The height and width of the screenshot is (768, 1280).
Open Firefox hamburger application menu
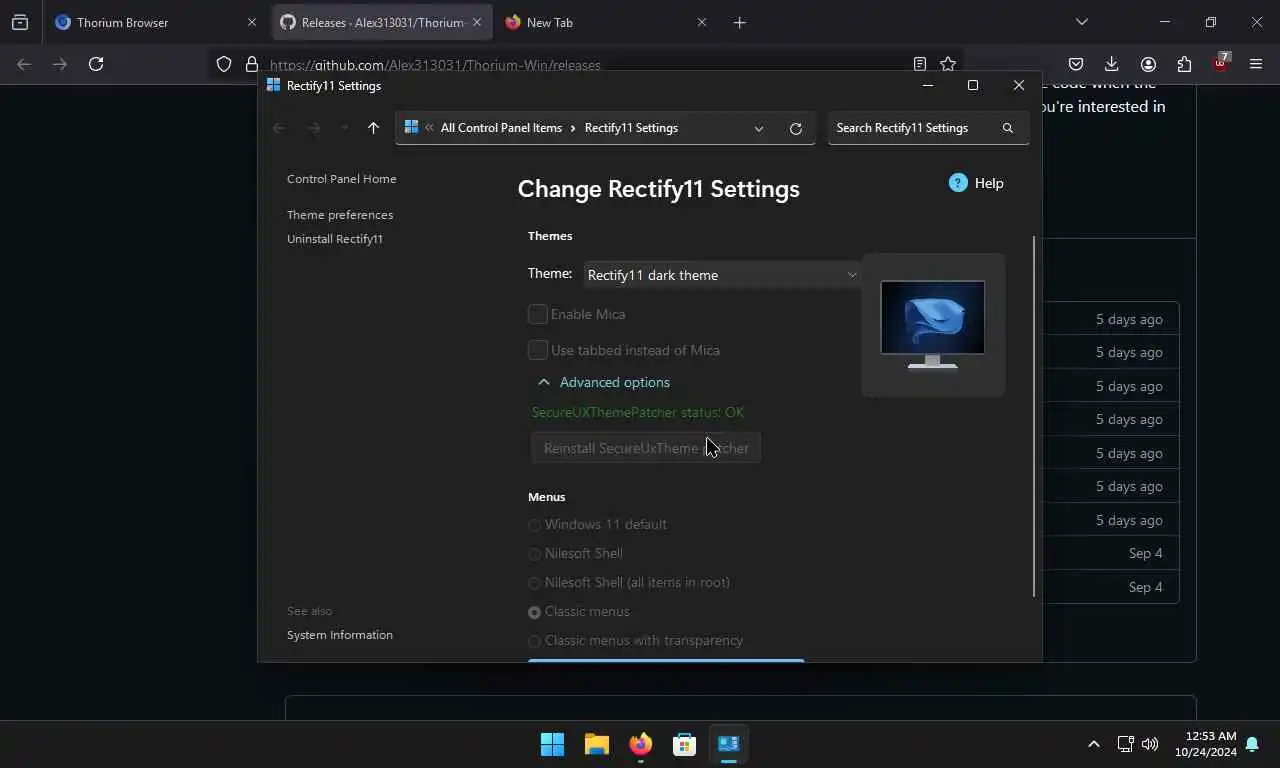coord(1256,64)
